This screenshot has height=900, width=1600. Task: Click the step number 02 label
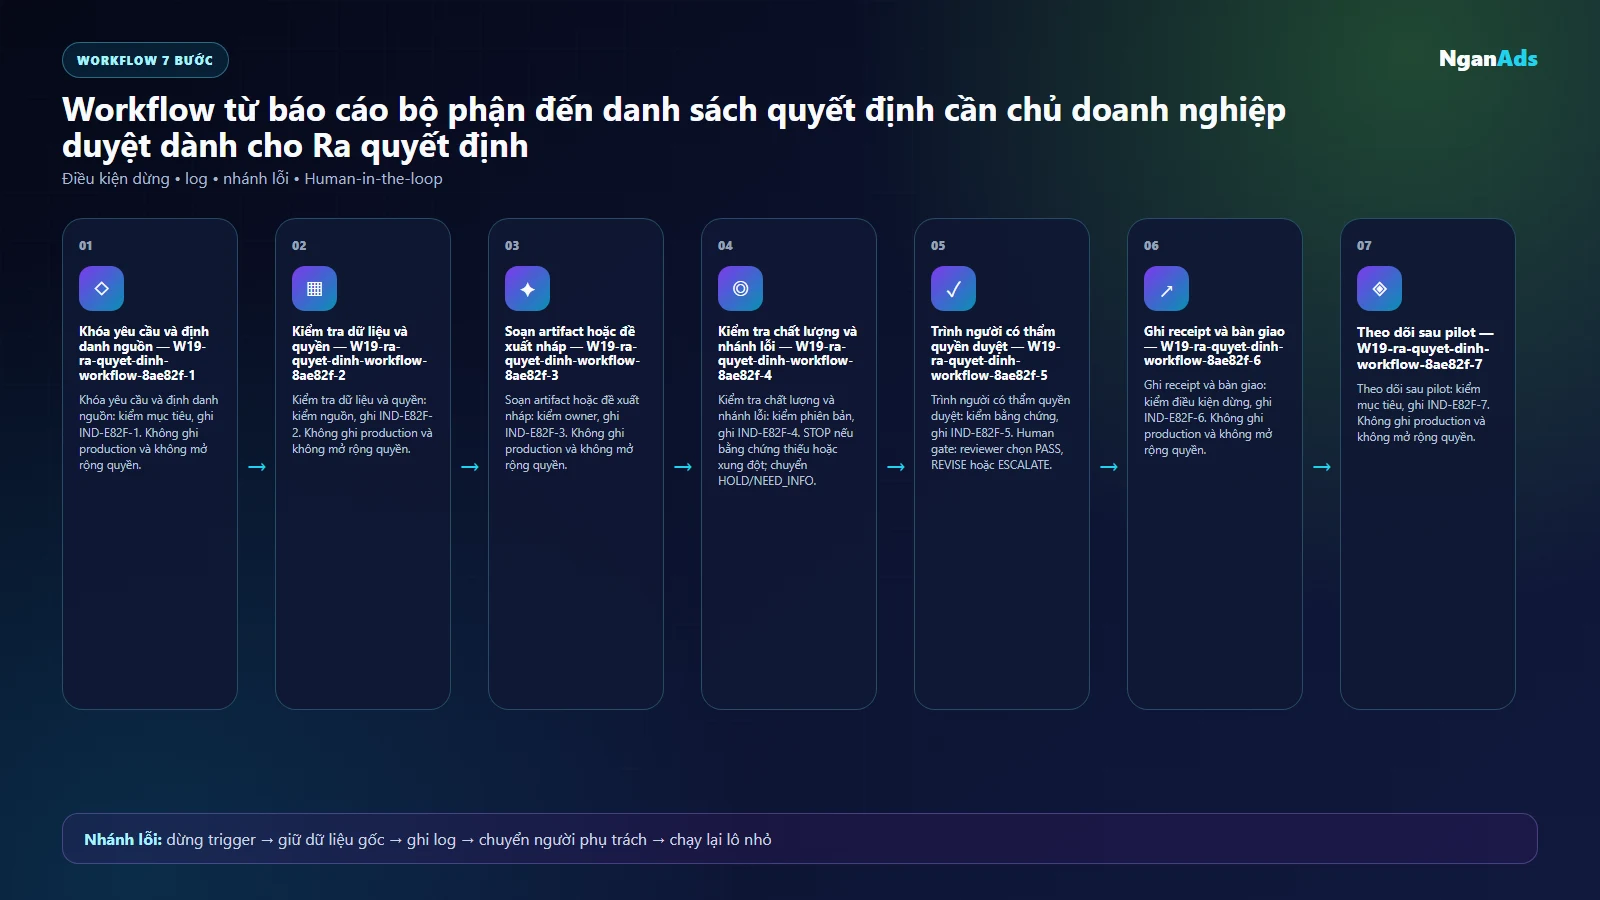pos(299,245)
